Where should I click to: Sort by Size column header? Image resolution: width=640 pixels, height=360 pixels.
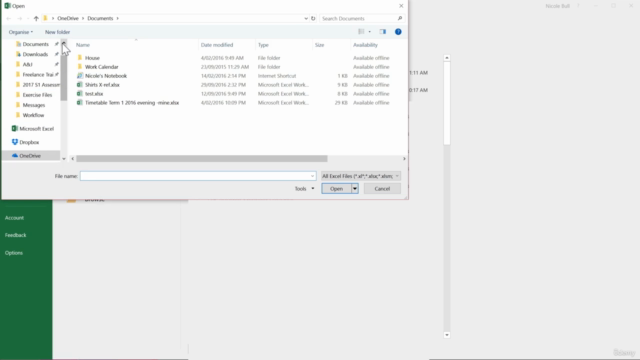coord(320,45)
